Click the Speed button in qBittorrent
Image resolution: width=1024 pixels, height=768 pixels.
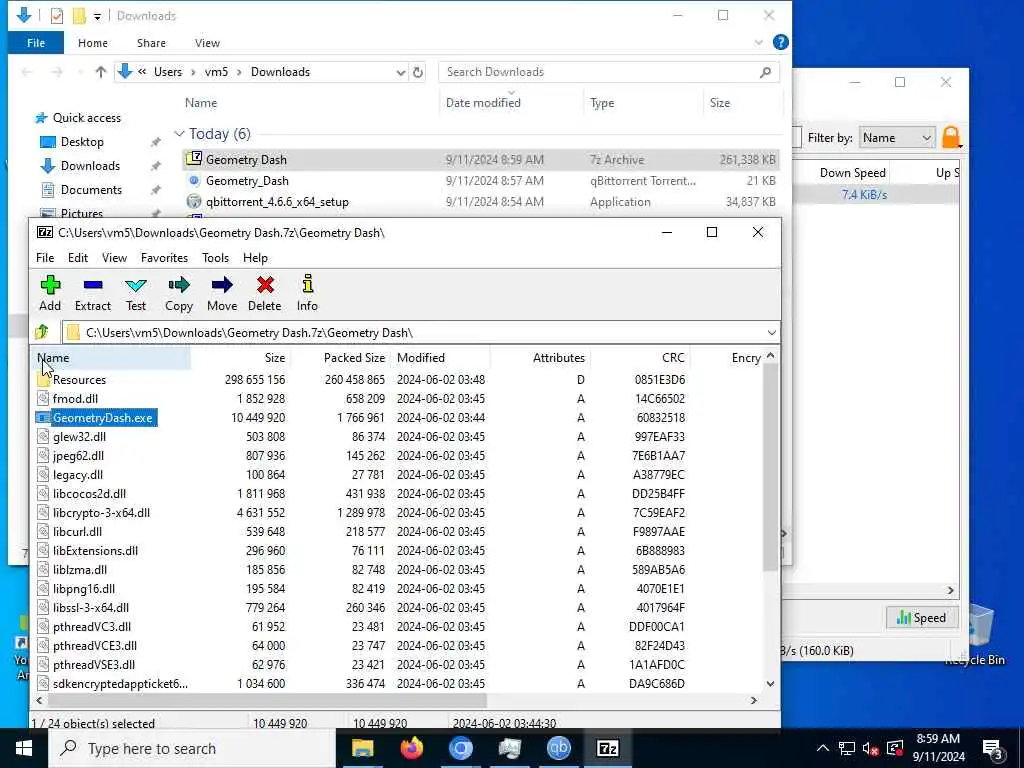click(x=921, y=617)
